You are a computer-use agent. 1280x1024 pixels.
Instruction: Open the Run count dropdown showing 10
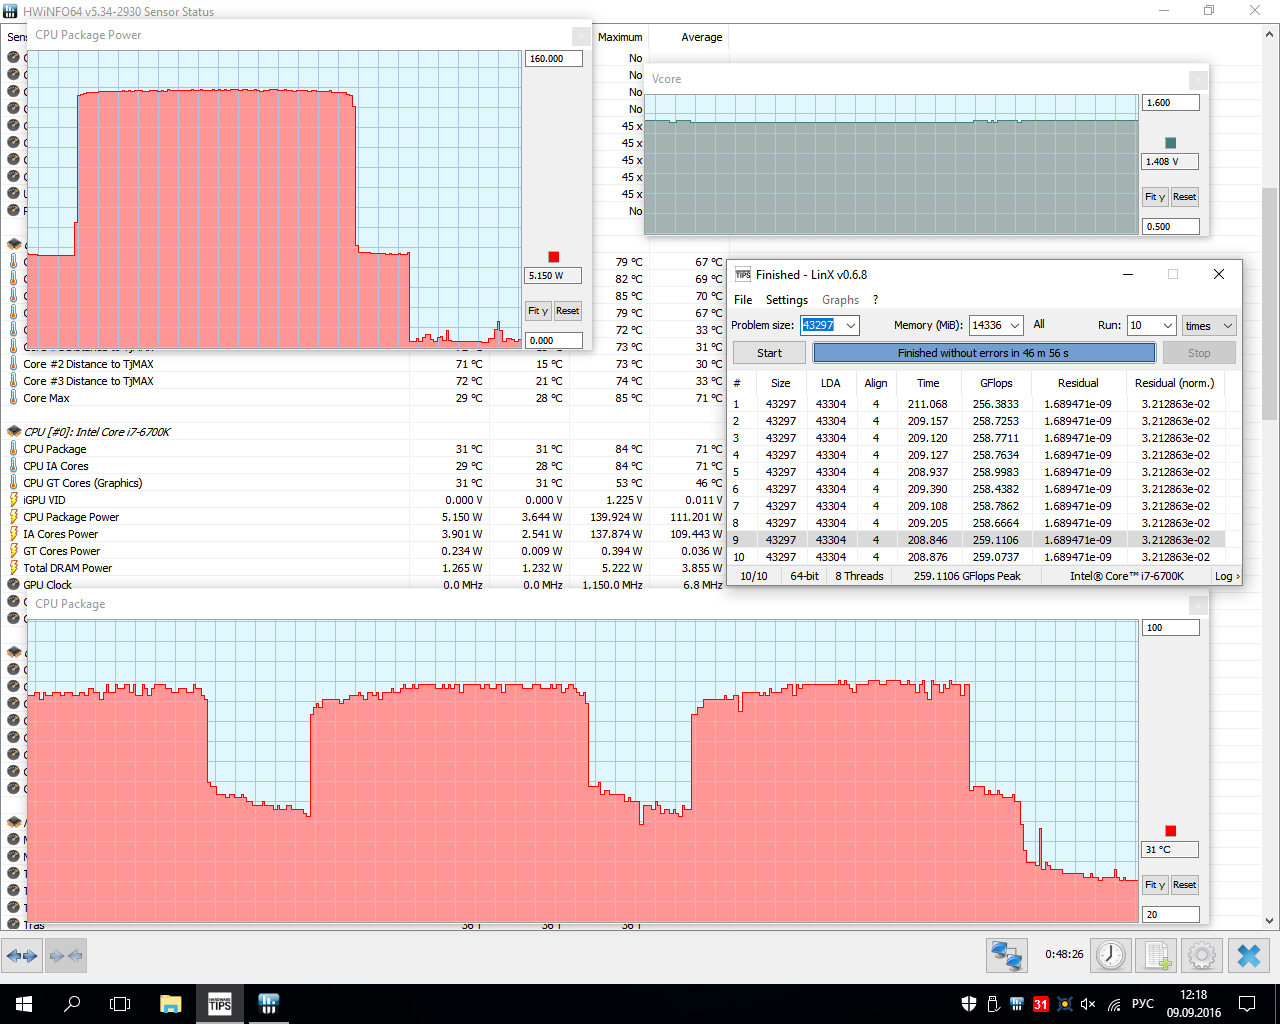pos(1166,325)
